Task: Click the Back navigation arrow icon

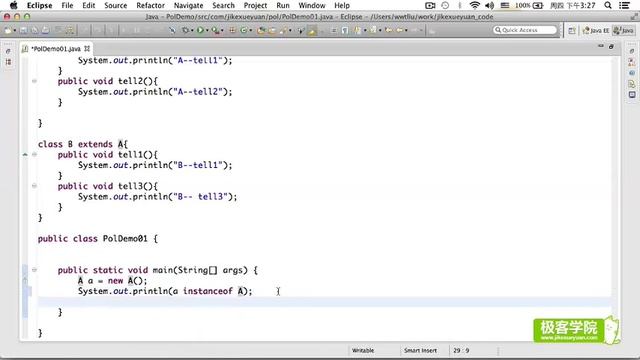Action: click(400, 30)
